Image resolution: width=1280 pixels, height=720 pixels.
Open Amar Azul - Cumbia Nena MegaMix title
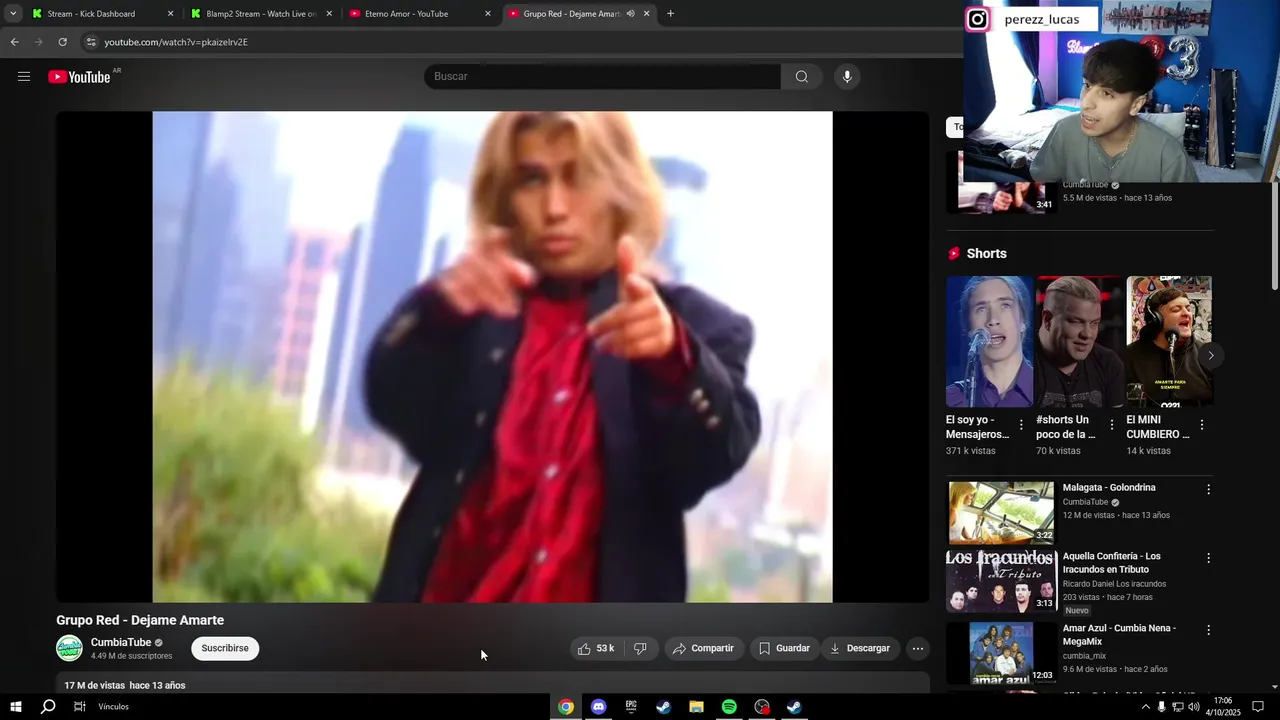coord(1119,635)
